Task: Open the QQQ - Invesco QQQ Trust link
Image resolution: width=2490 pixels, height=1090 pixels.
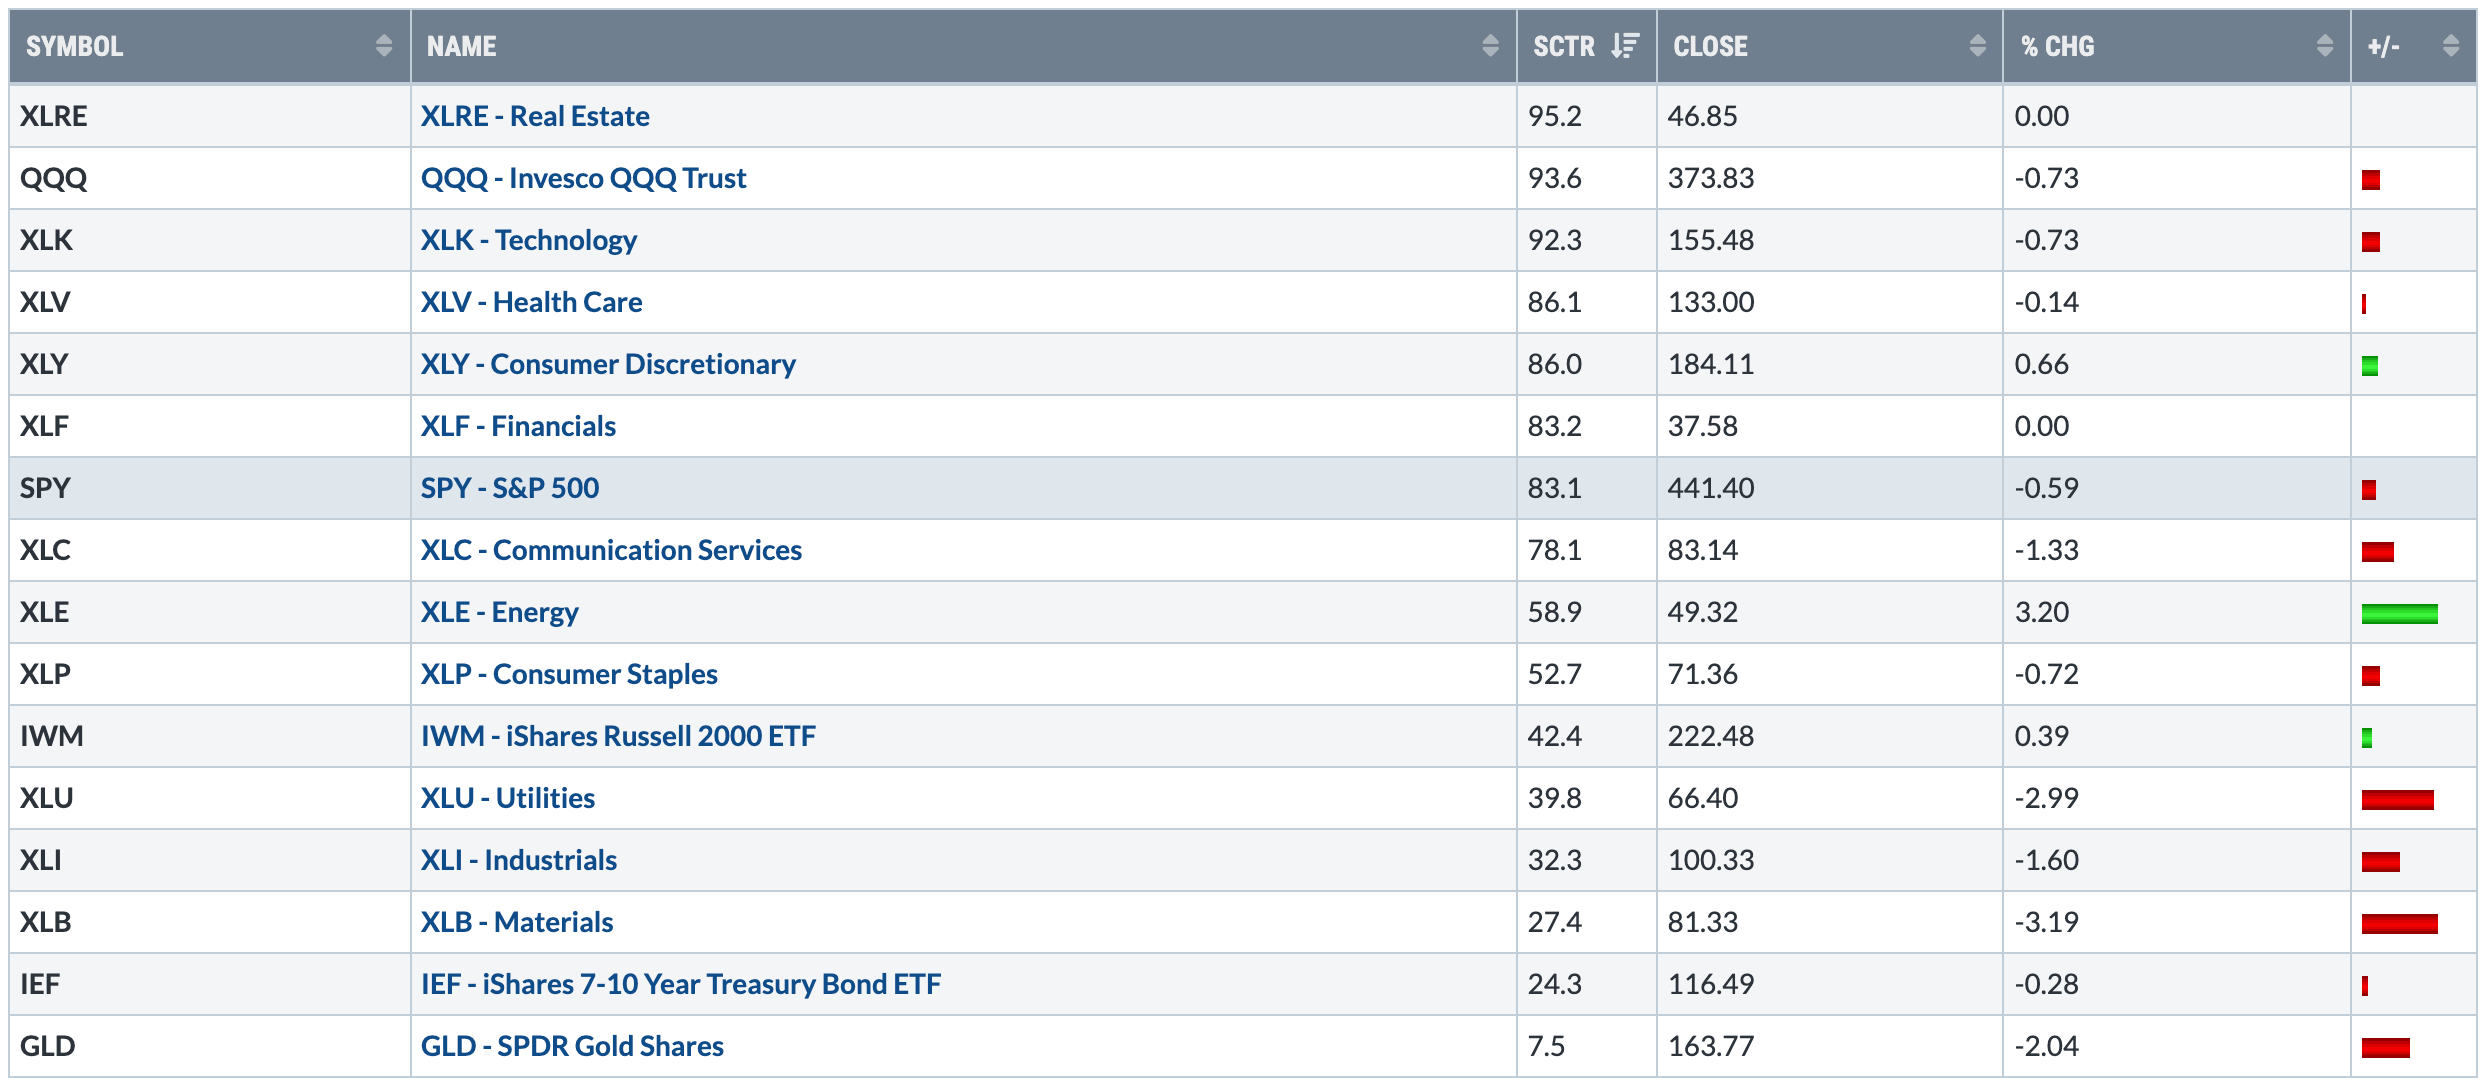Action: tap(583, 178)
